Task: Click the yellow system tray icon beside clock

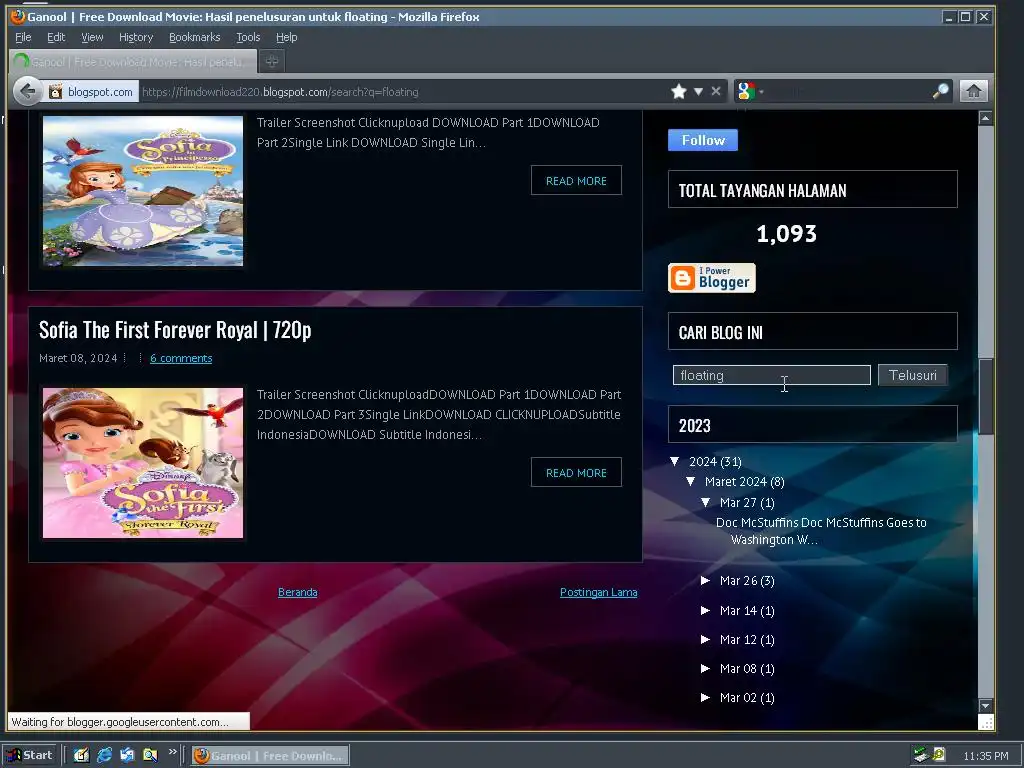Action: point(939,755)
